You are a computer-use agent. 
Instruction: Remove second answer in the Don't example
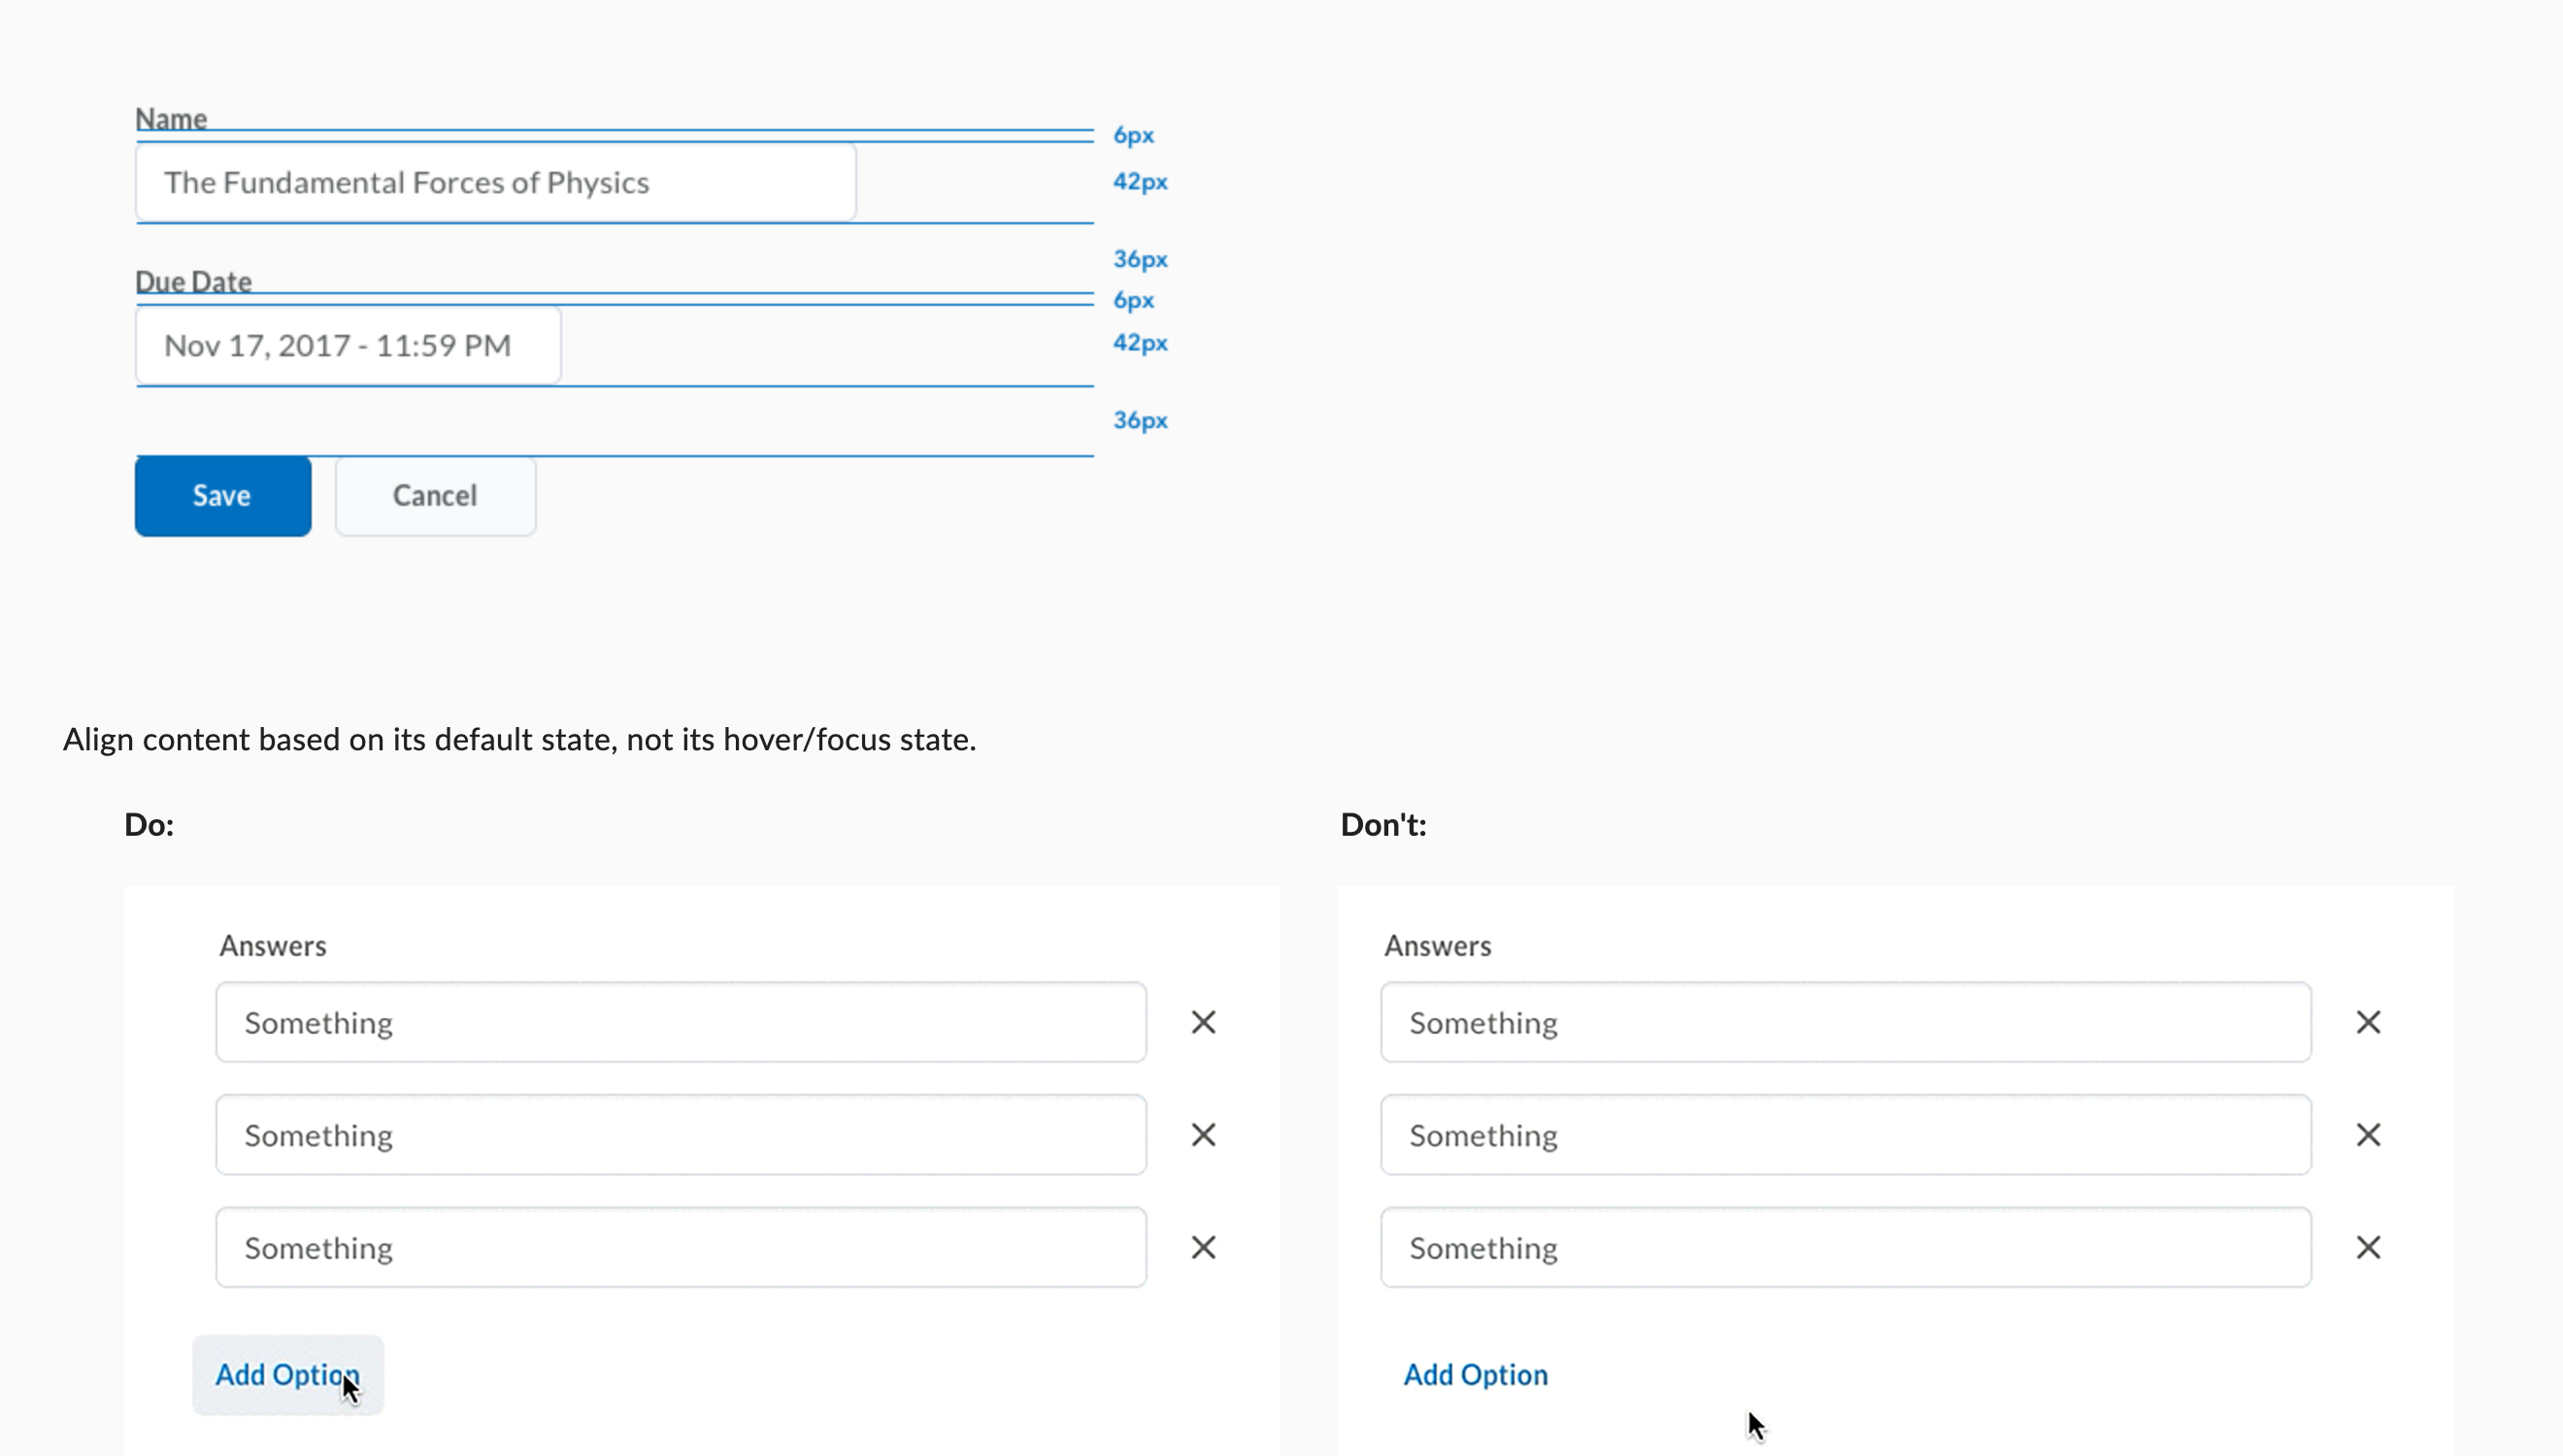pyautogui.click(x=2368, y=1135)
